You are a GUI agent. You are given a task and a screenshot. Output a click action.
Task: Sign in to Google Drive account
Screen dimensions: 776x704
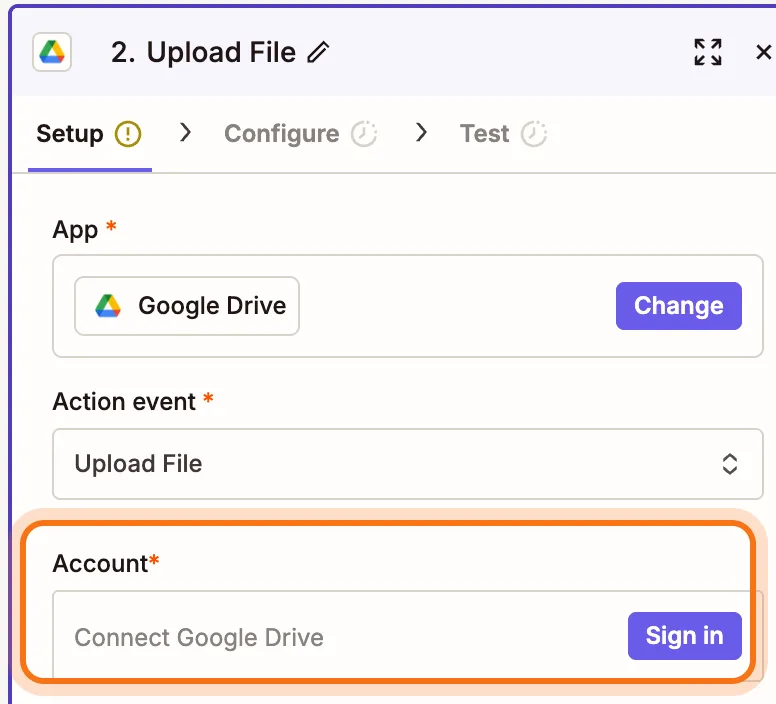pyautogui.click(x=684, y=636)
